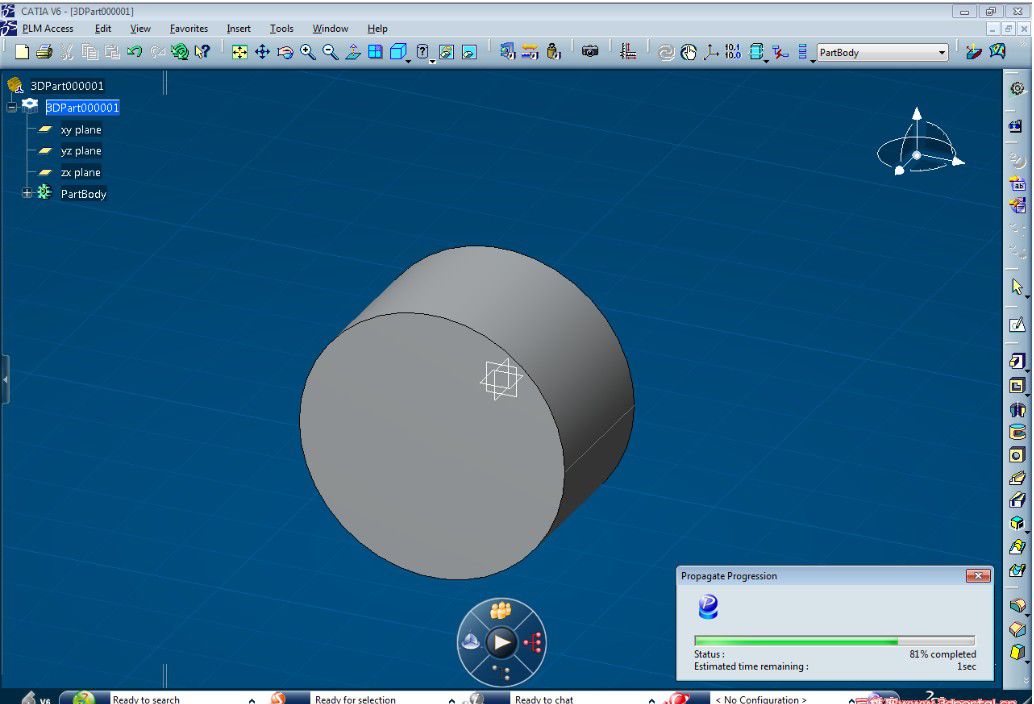
Task: Click the Manual Update hand icon
Action: tap(688, 52)
